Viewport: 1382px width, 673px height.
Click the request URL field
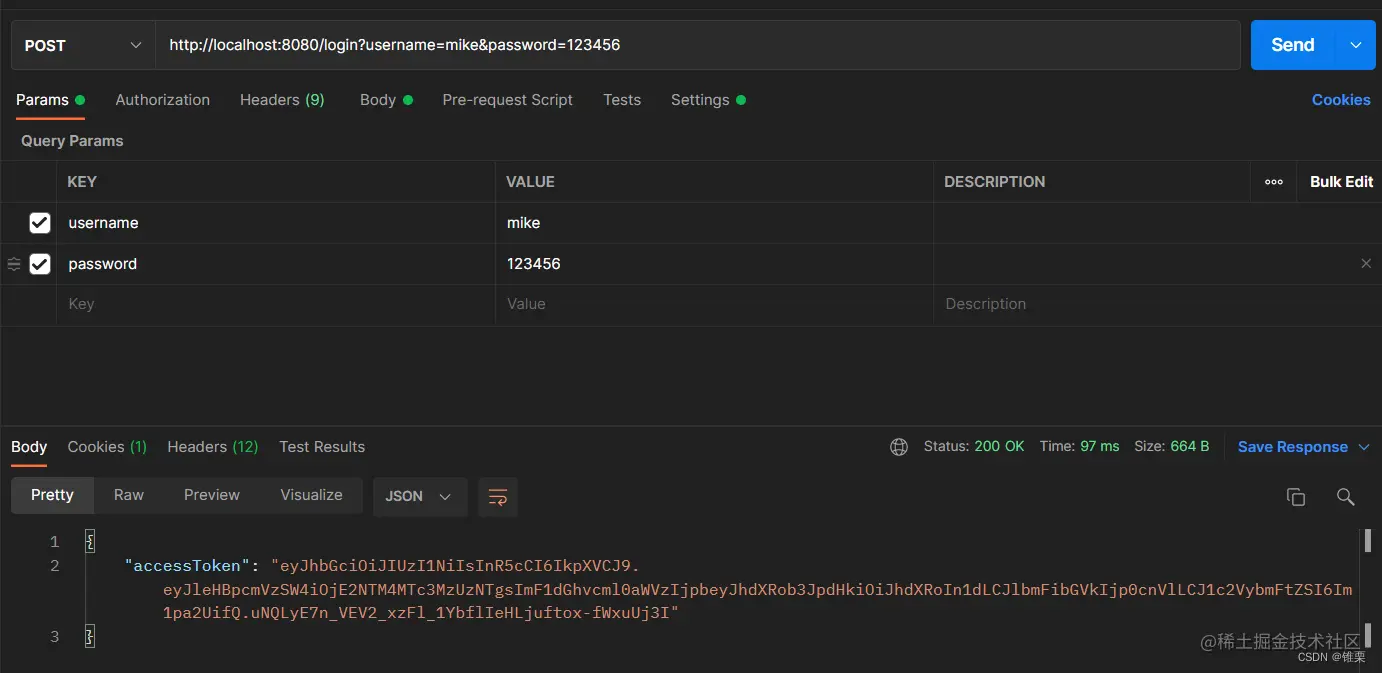point(698,45)
